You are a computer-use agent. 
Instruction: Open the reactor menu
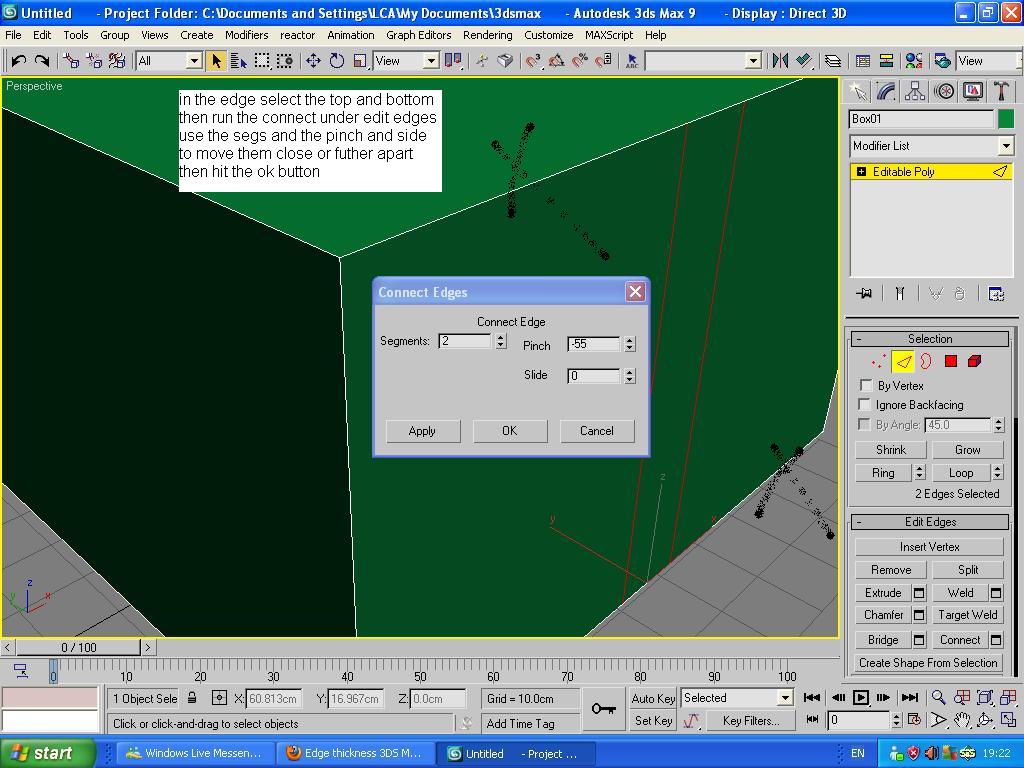(x=297, y=35)
